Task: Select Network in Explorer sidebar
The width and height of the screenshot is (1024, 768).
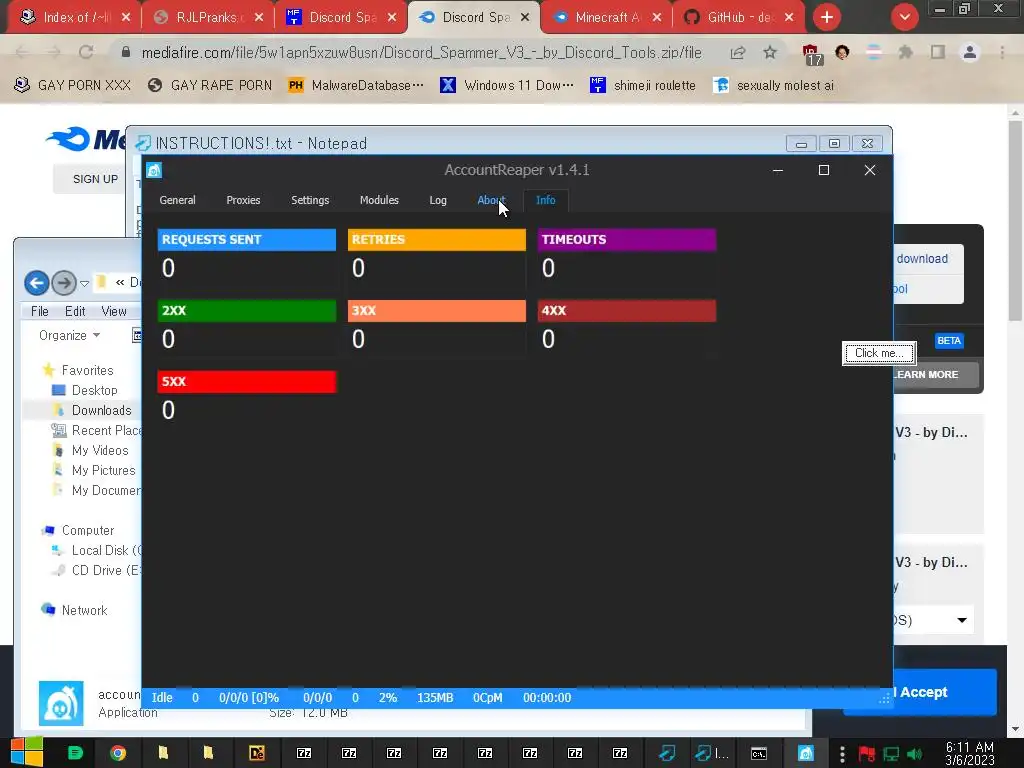Action: [x=84, y=610]
